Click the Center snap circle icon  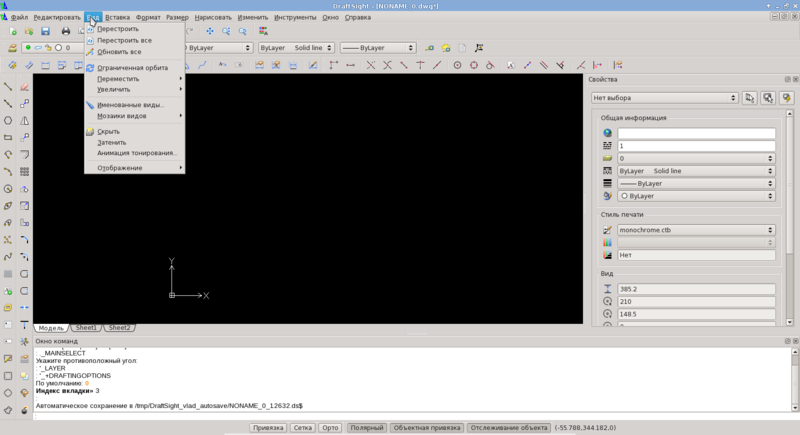point(457,65)
